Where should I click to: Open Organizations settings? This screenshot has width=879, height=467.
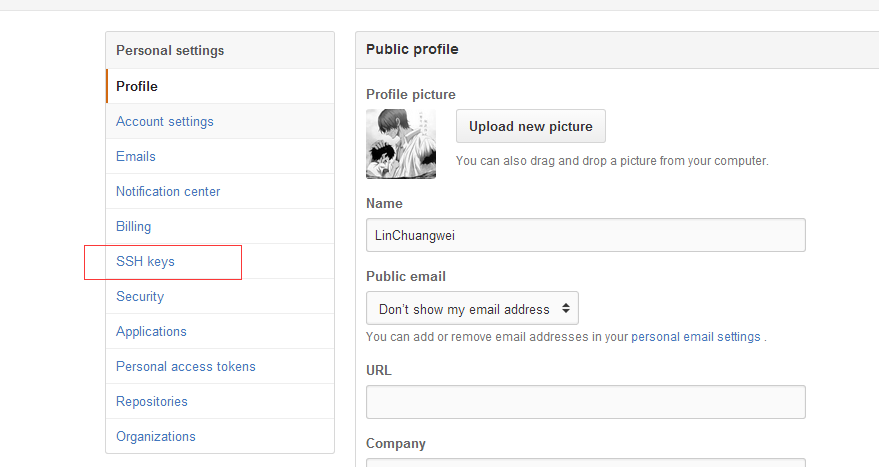(x=220, y=436)
